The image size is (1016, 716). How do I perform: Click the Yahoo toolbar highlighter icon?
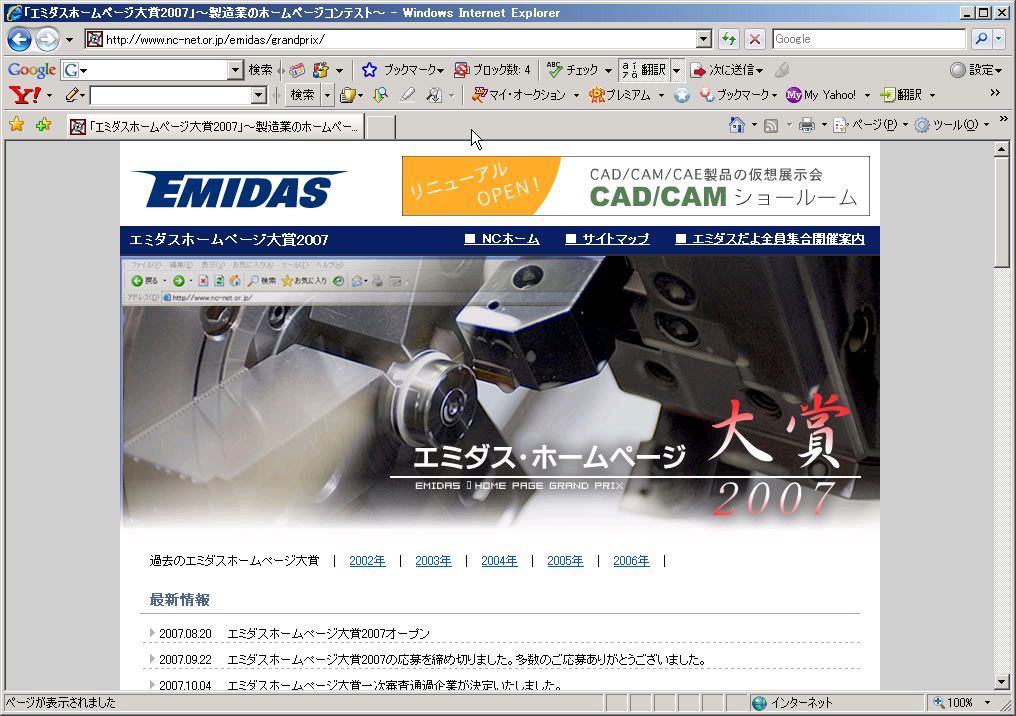tap(408, 95)
